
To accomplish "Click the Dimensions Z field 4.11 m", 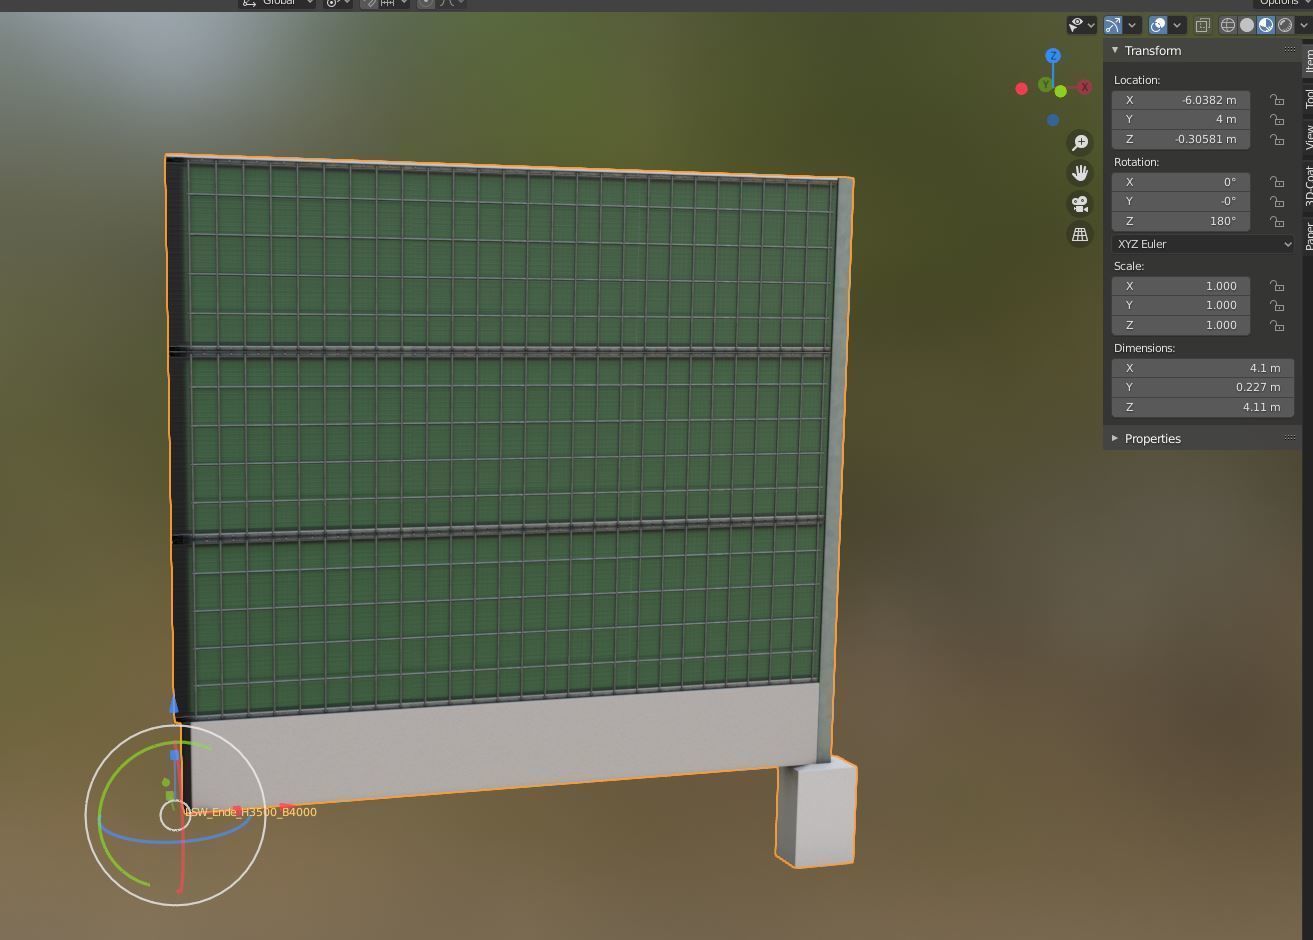I will click(1203, 407).
